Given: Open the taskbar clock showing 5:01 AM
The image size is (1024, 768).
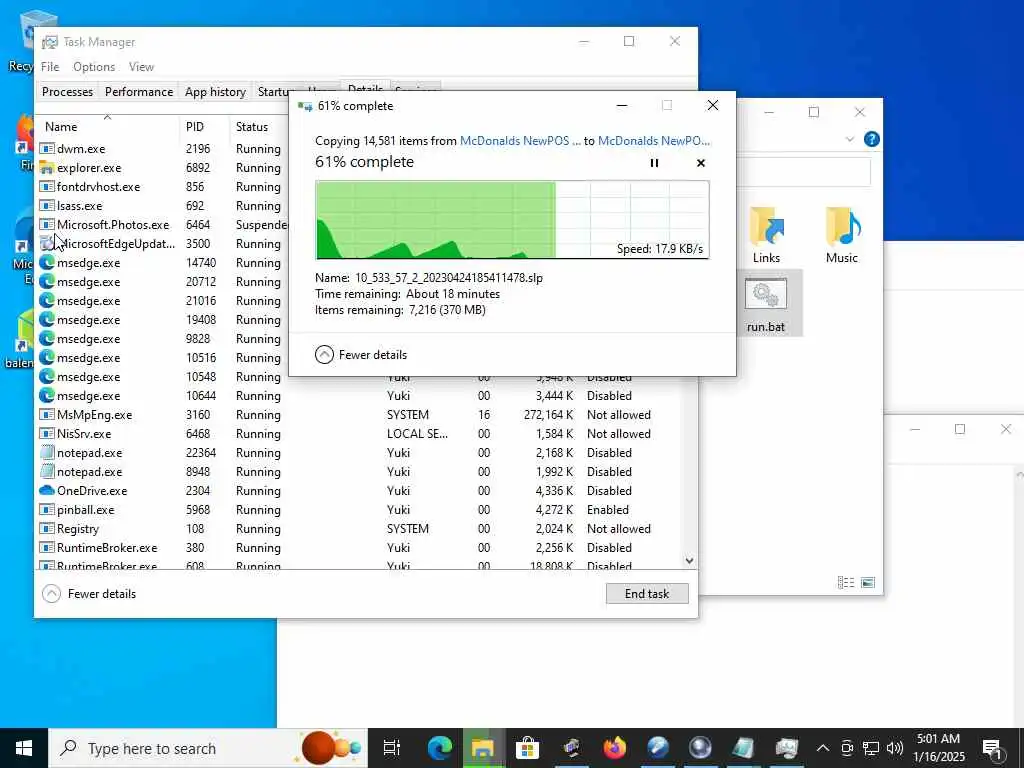Looking at the screenshot, I should (x=938, y=748).
